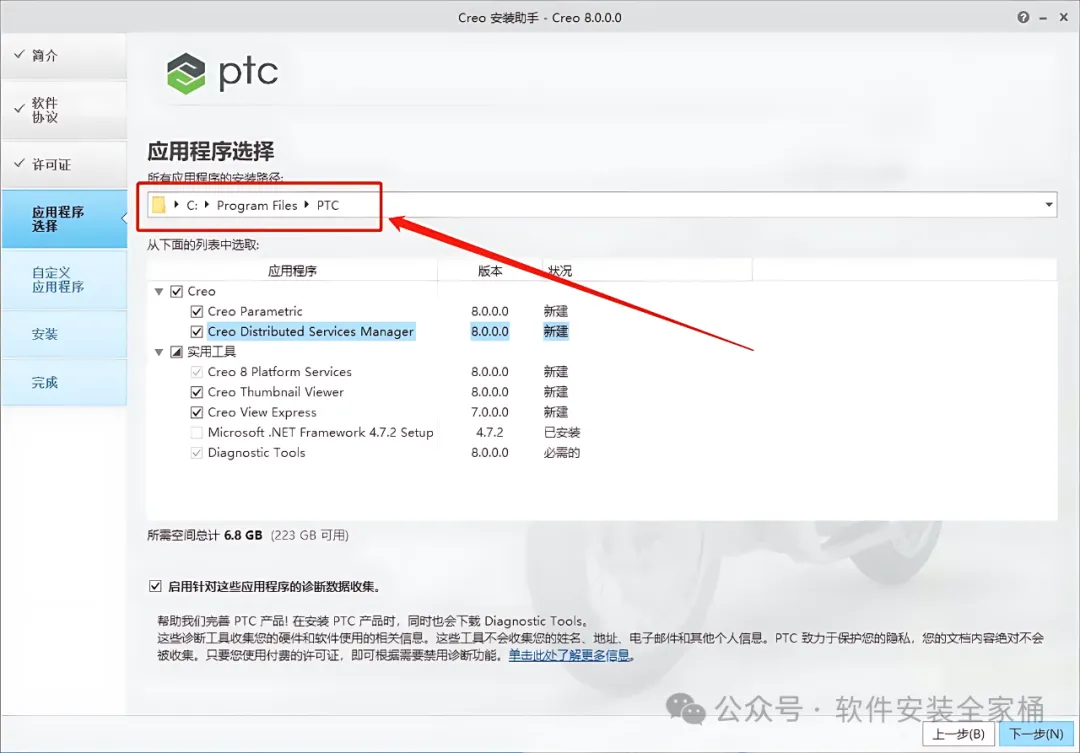Image resolution: width=1080 pixels, height=753 pixels.
Task: Click the PTC logo
Action: coord(222,72)
